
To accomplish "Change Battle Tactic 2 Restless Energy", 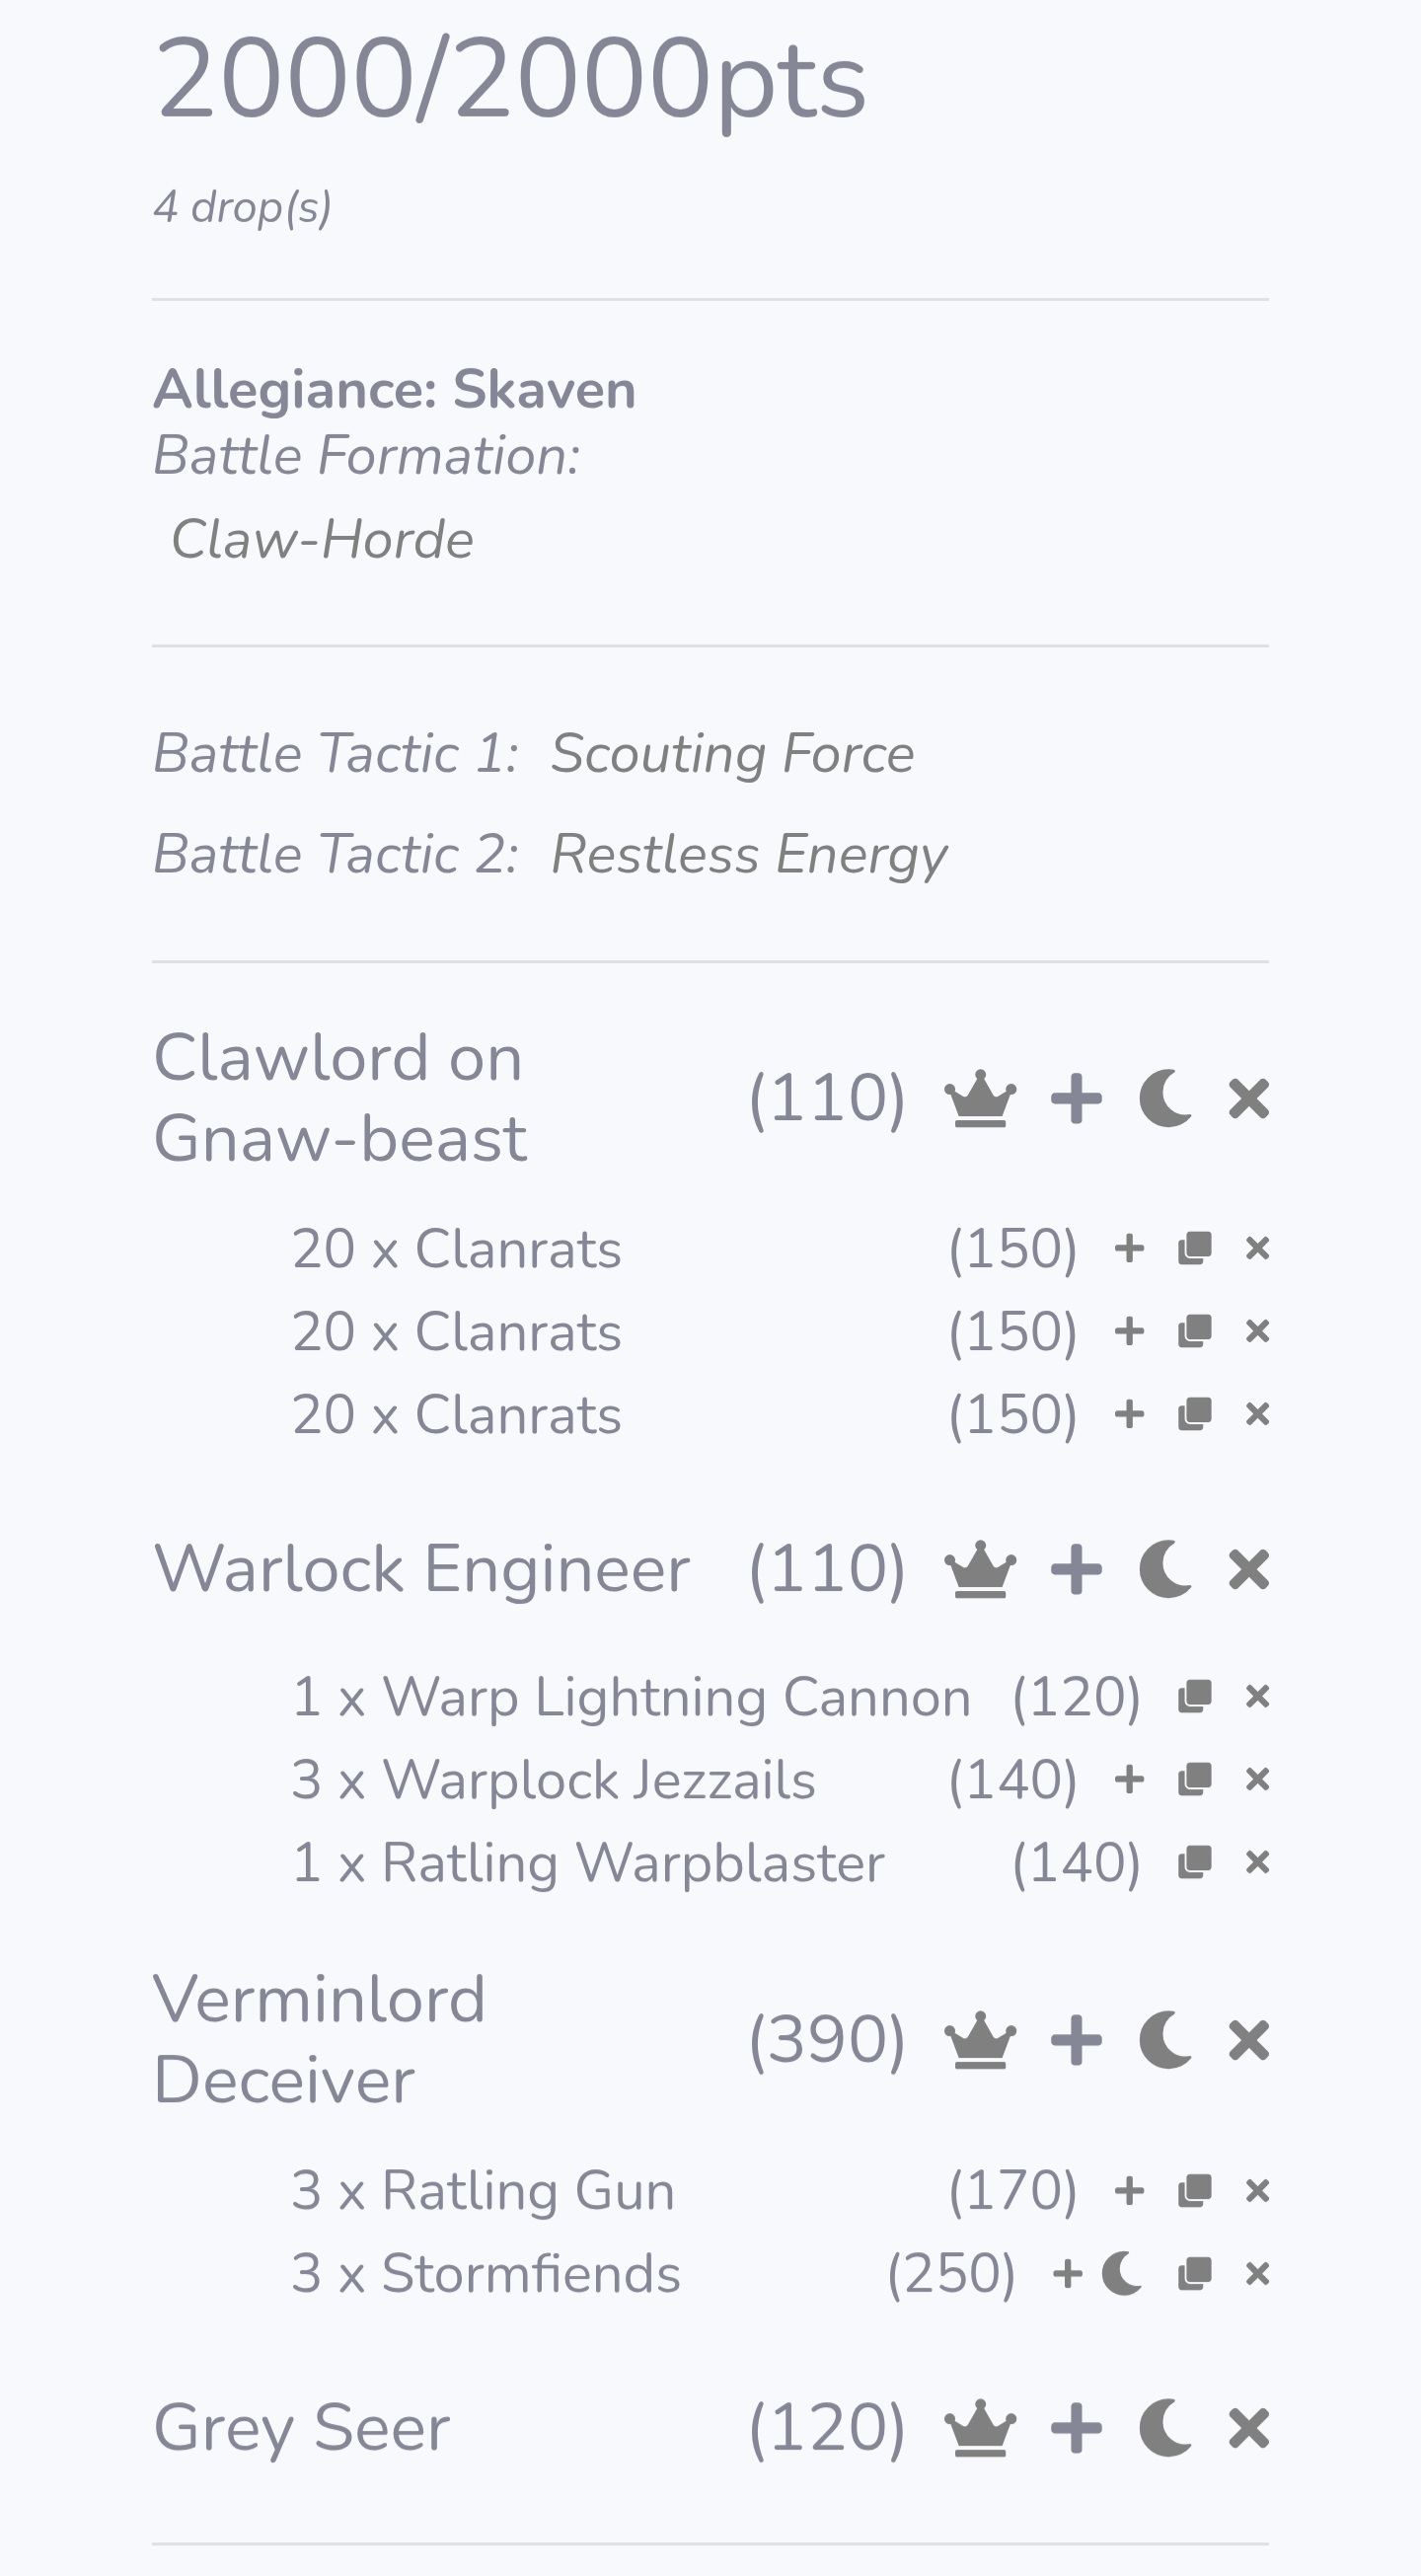I will [x=749, y=855].
